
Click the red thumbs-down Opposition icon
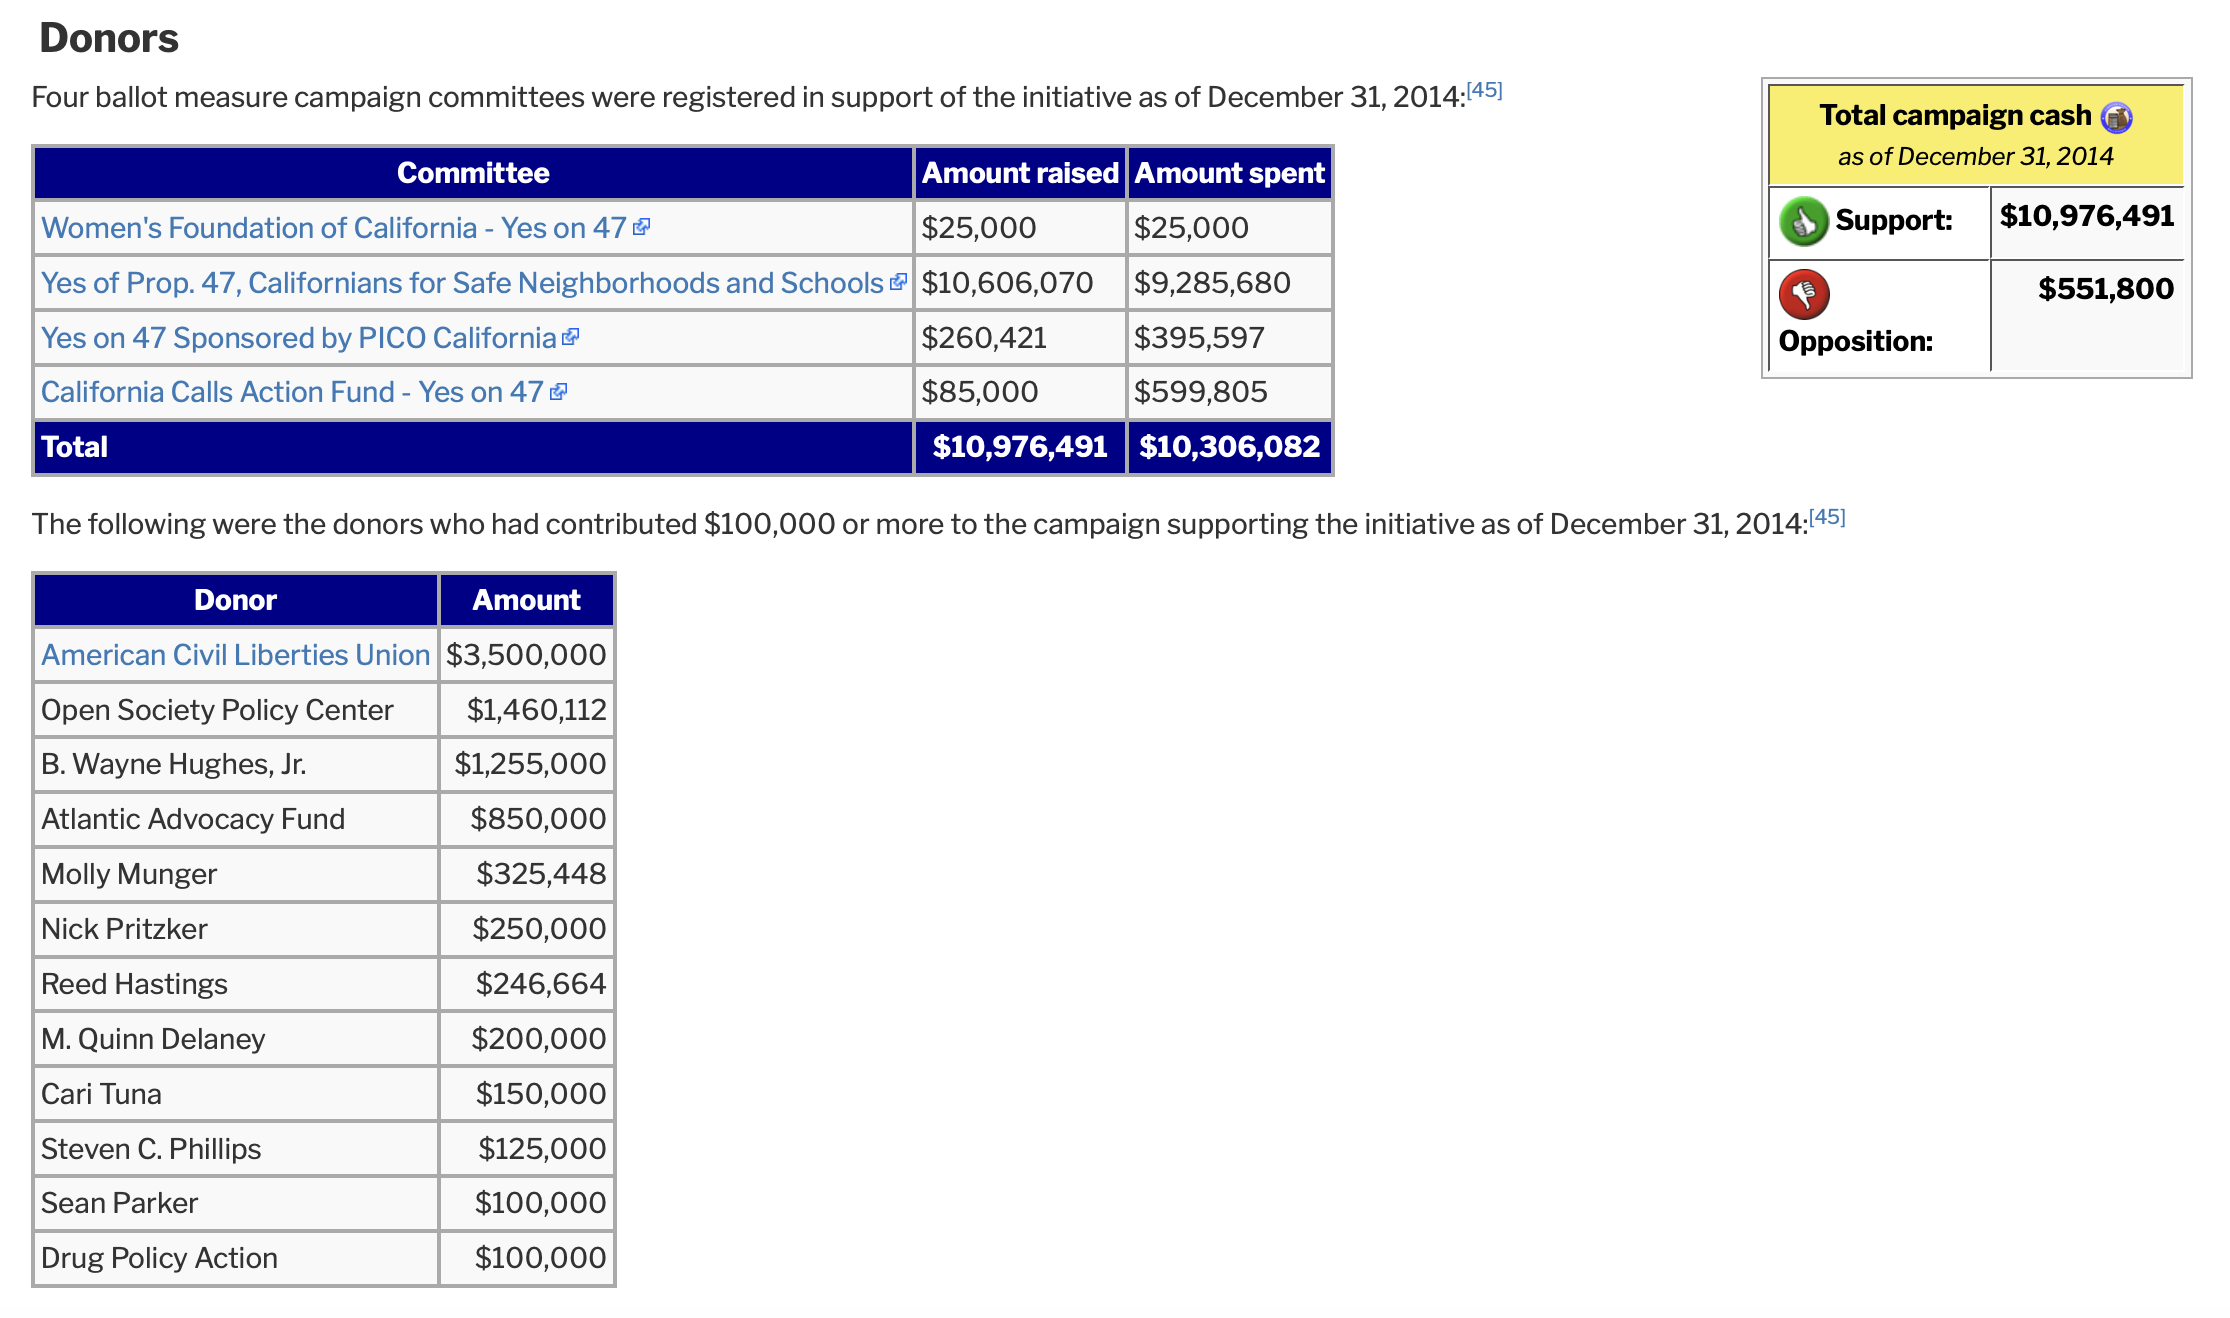1804,294
